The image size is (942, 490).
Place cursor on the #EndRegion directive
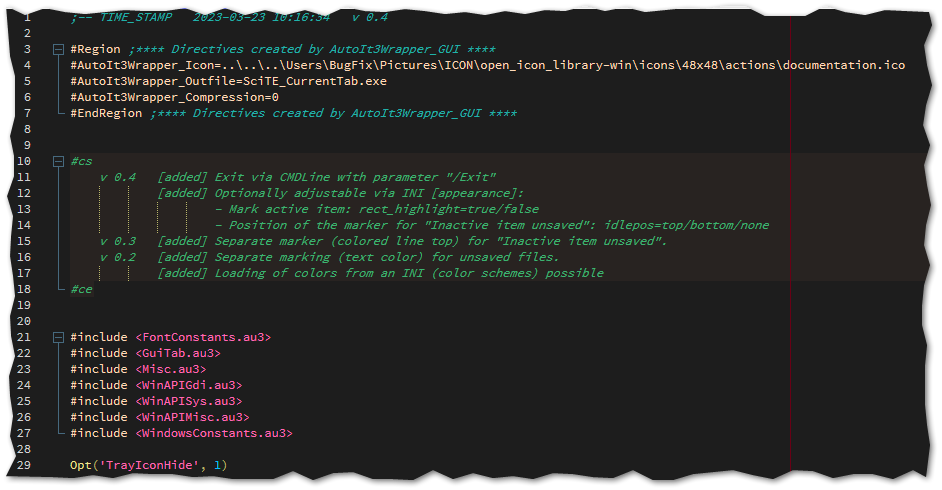106,113
